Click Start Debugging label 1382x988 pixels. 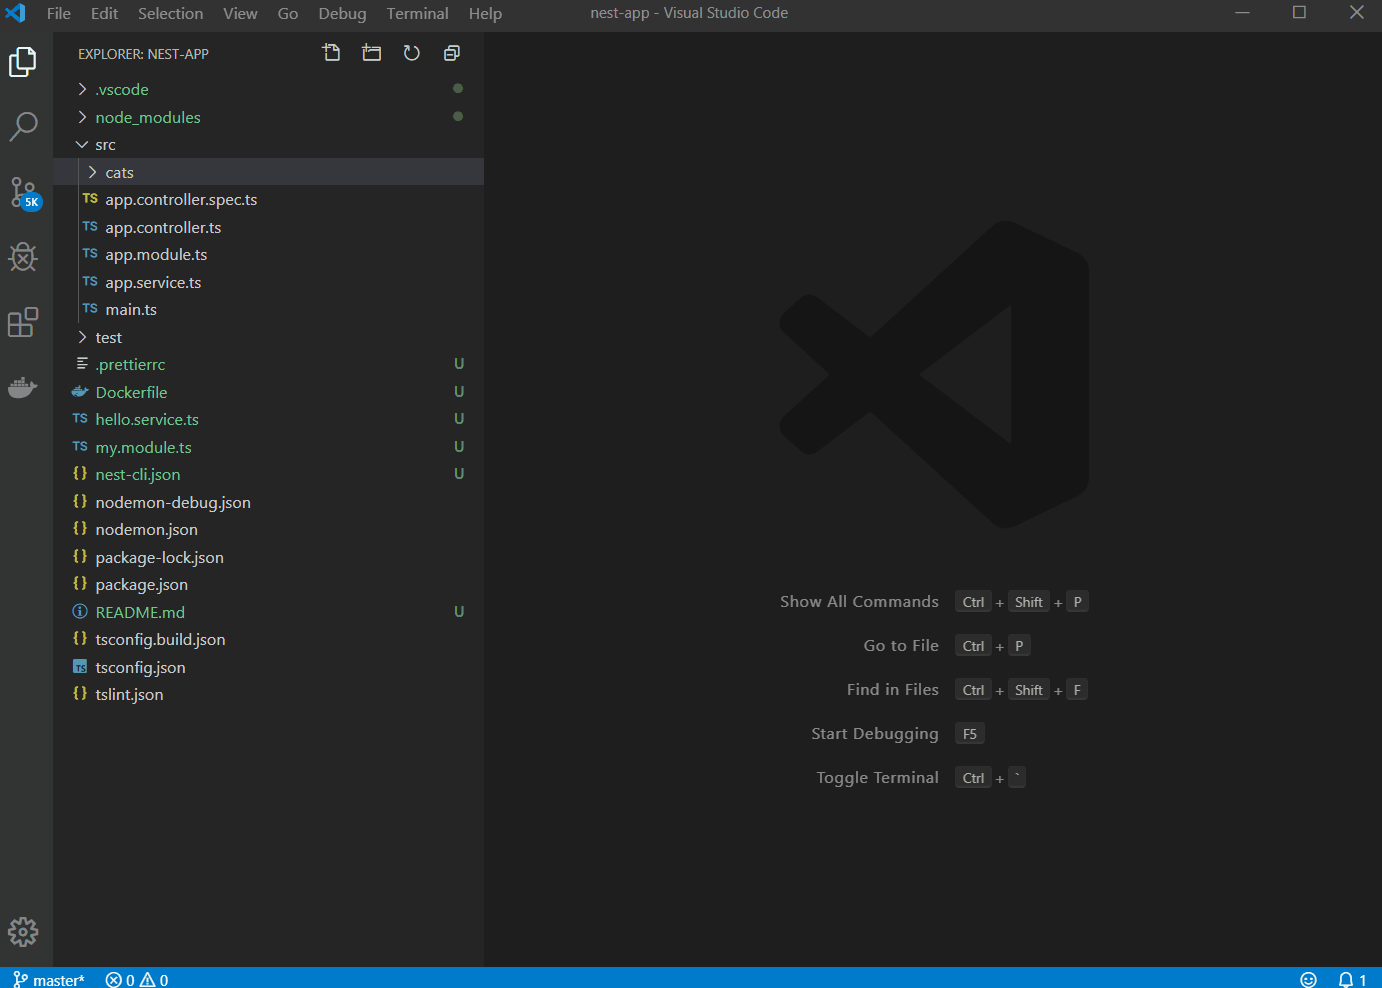pyautogui.click(x=875, y=733)
